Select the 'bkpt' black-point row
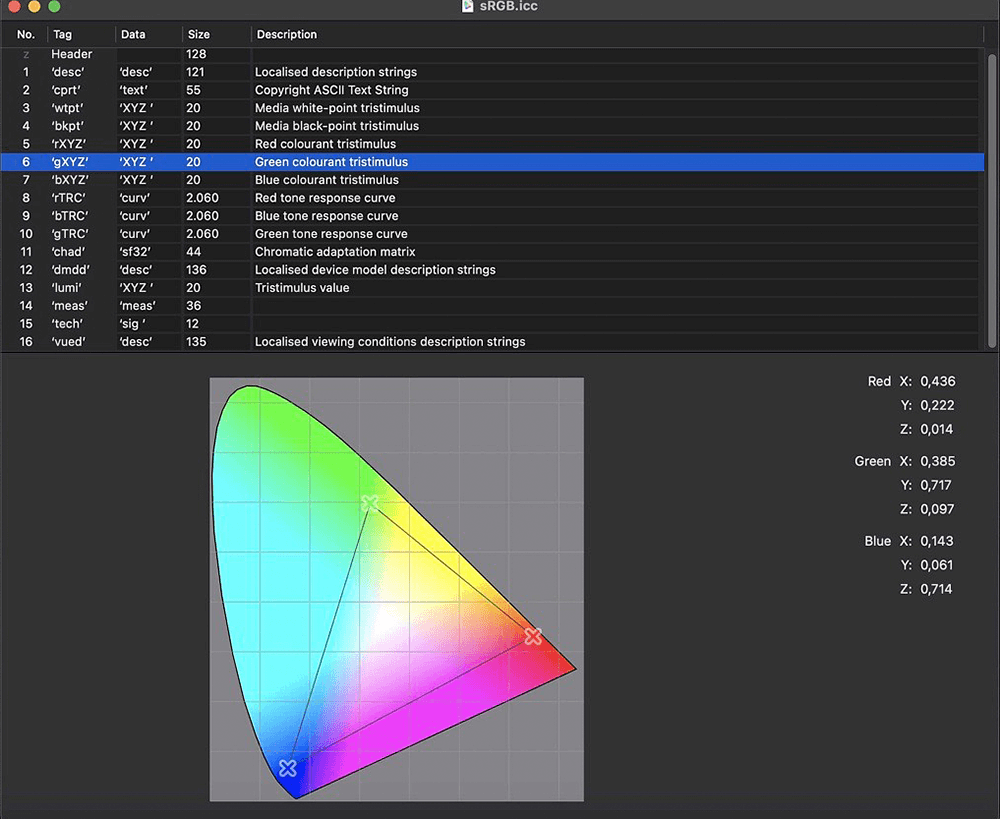The height and width of the screenshot is (819, 1000). [492, 126]
